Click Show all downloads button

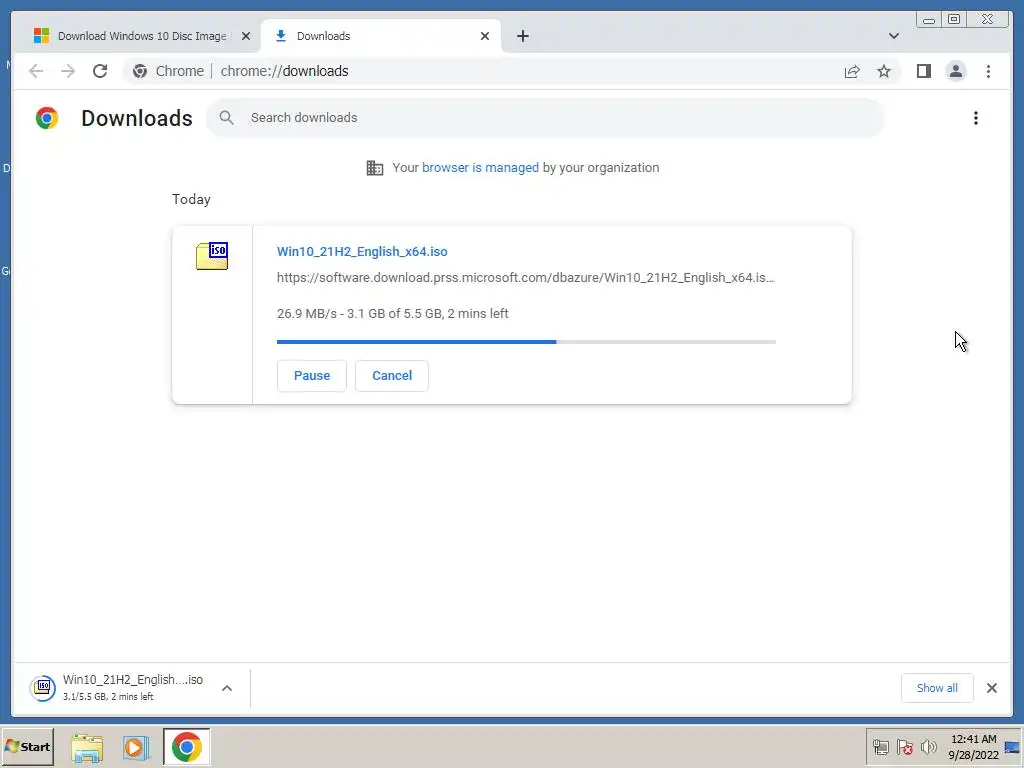937,688
